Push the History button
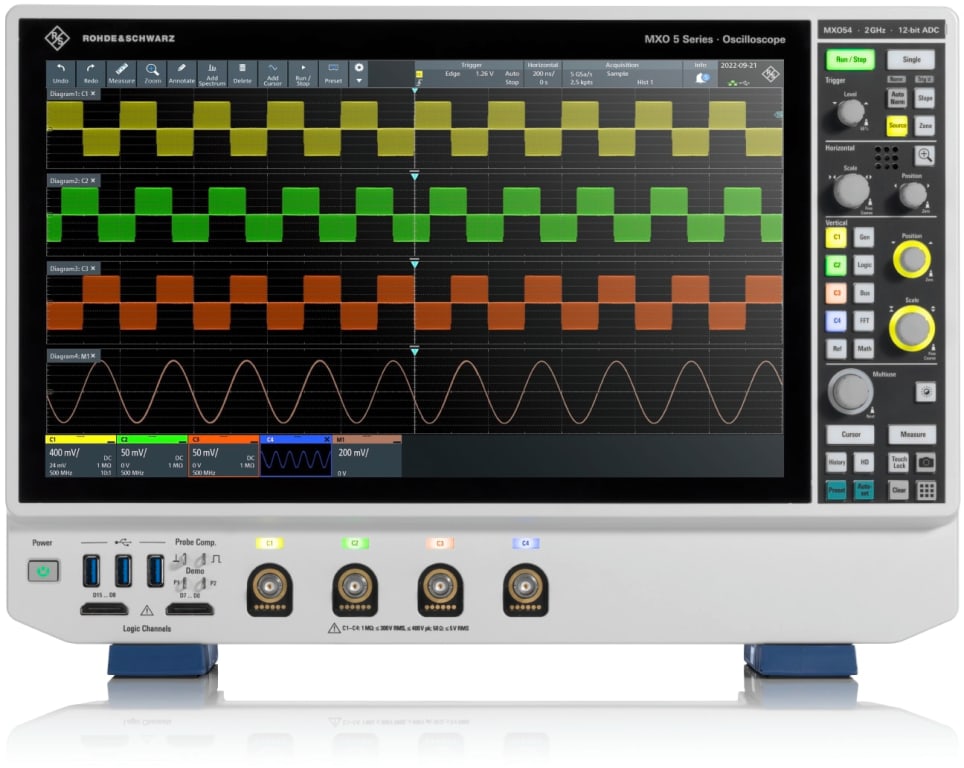The height and width of the screenshot is (768, 964). click(x=837, y=462)
